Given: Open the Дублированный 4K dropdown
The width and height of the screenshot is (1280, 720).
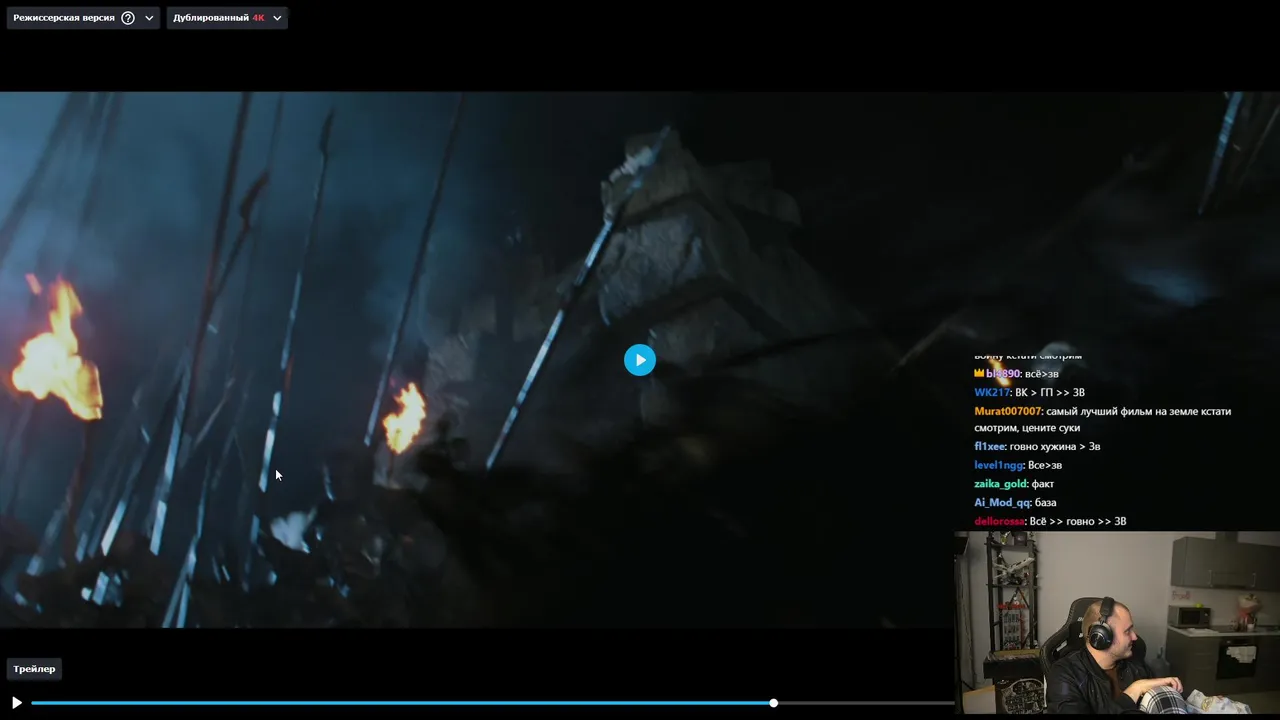Looking at the screenshot, I should click(227, 18).
